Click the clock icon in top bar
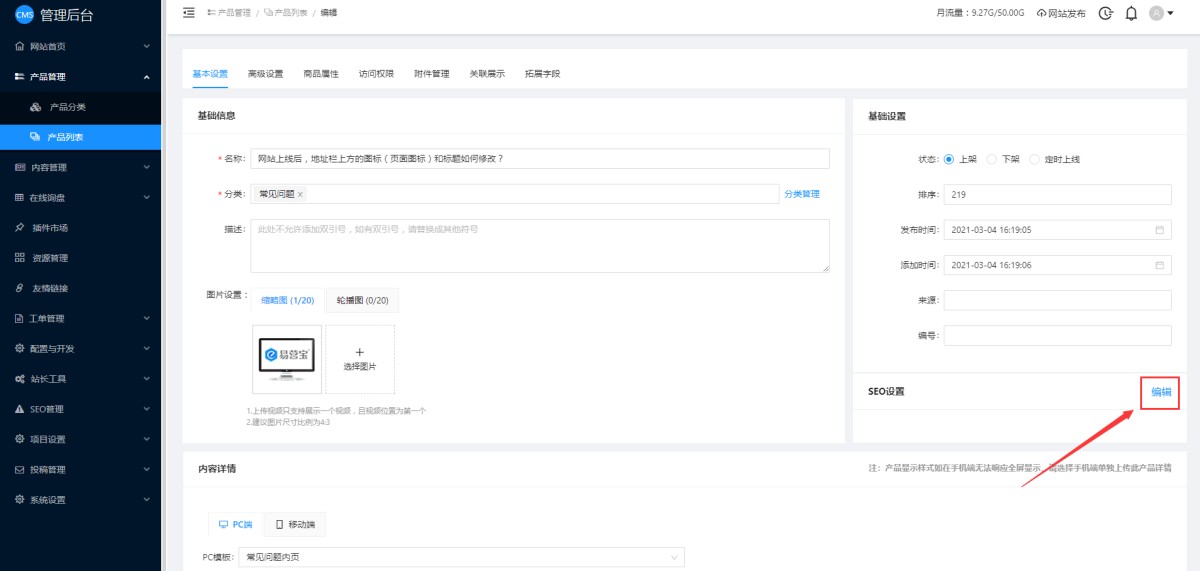 (x=1105, y=13)
